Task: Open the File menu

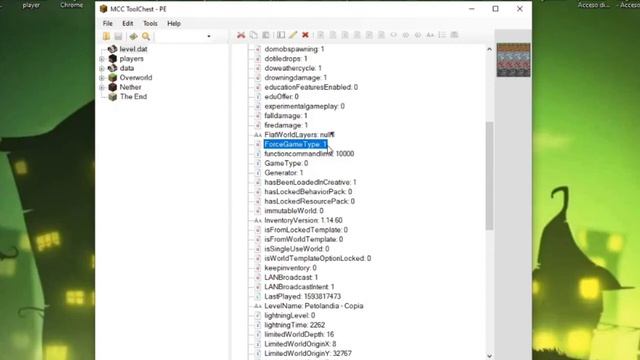Action: [x=108, y=23]
